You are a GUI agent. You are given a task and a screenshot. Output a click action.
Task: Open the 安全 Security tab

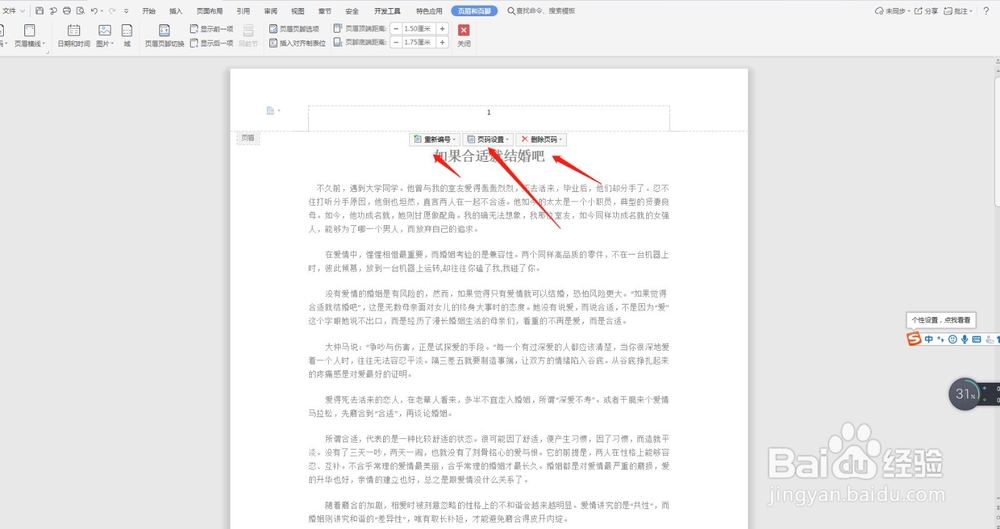click(x=352, y=11)
